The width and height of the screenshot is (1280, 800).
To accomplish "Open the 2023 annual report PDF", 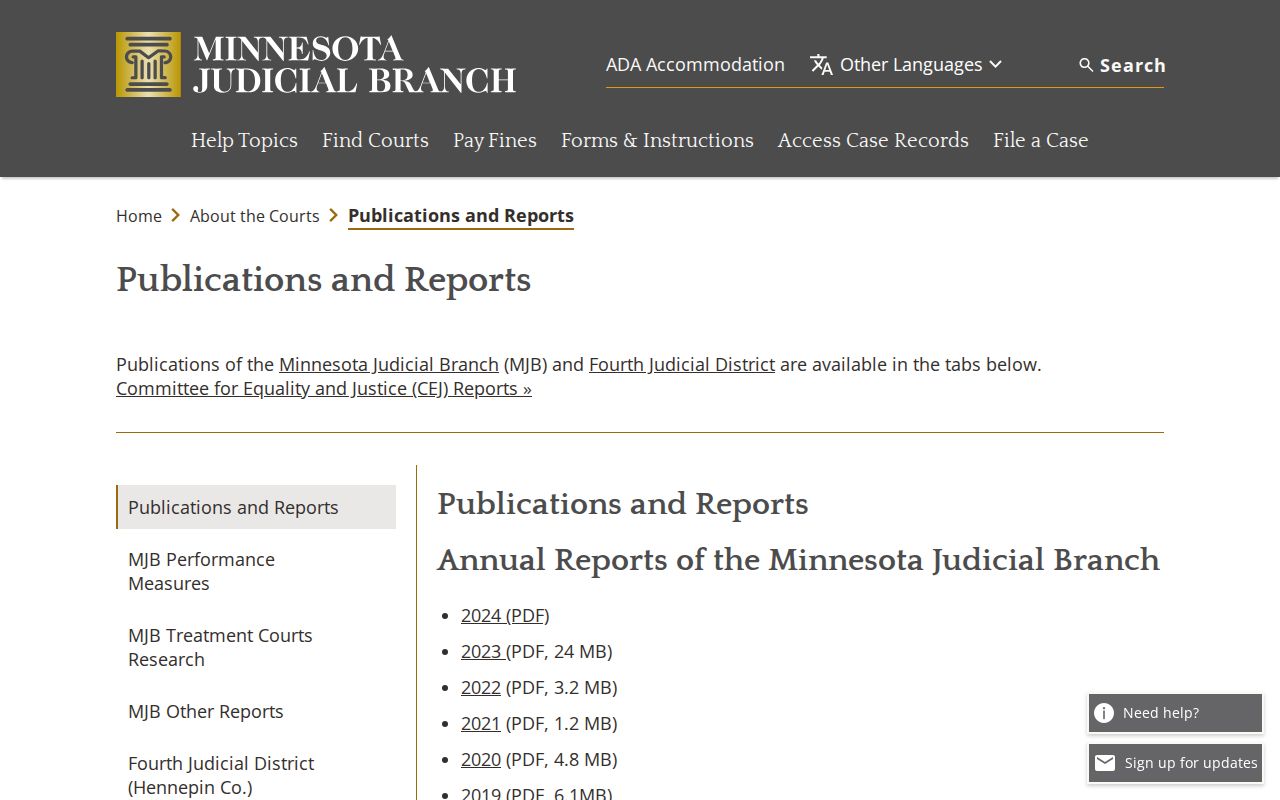I will 483,651.
